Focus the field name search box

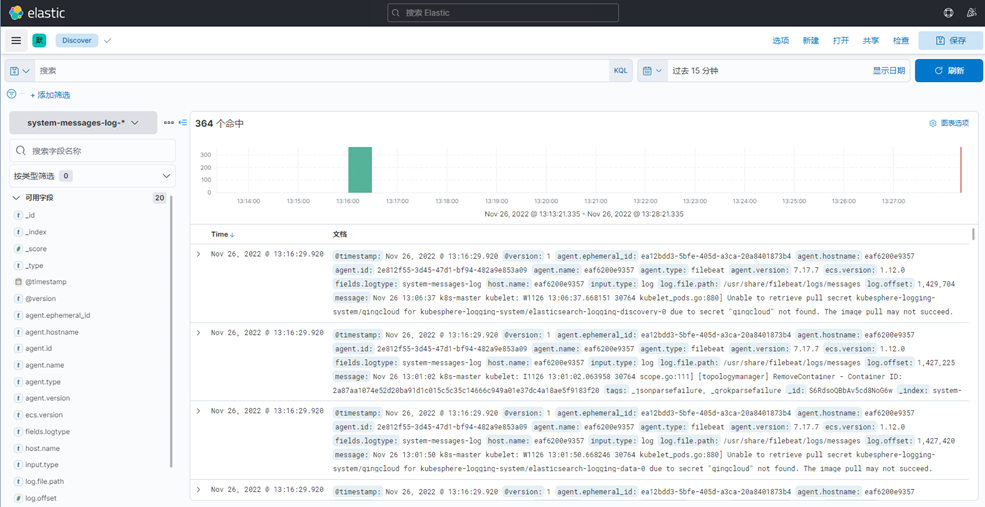pos(92,151)
